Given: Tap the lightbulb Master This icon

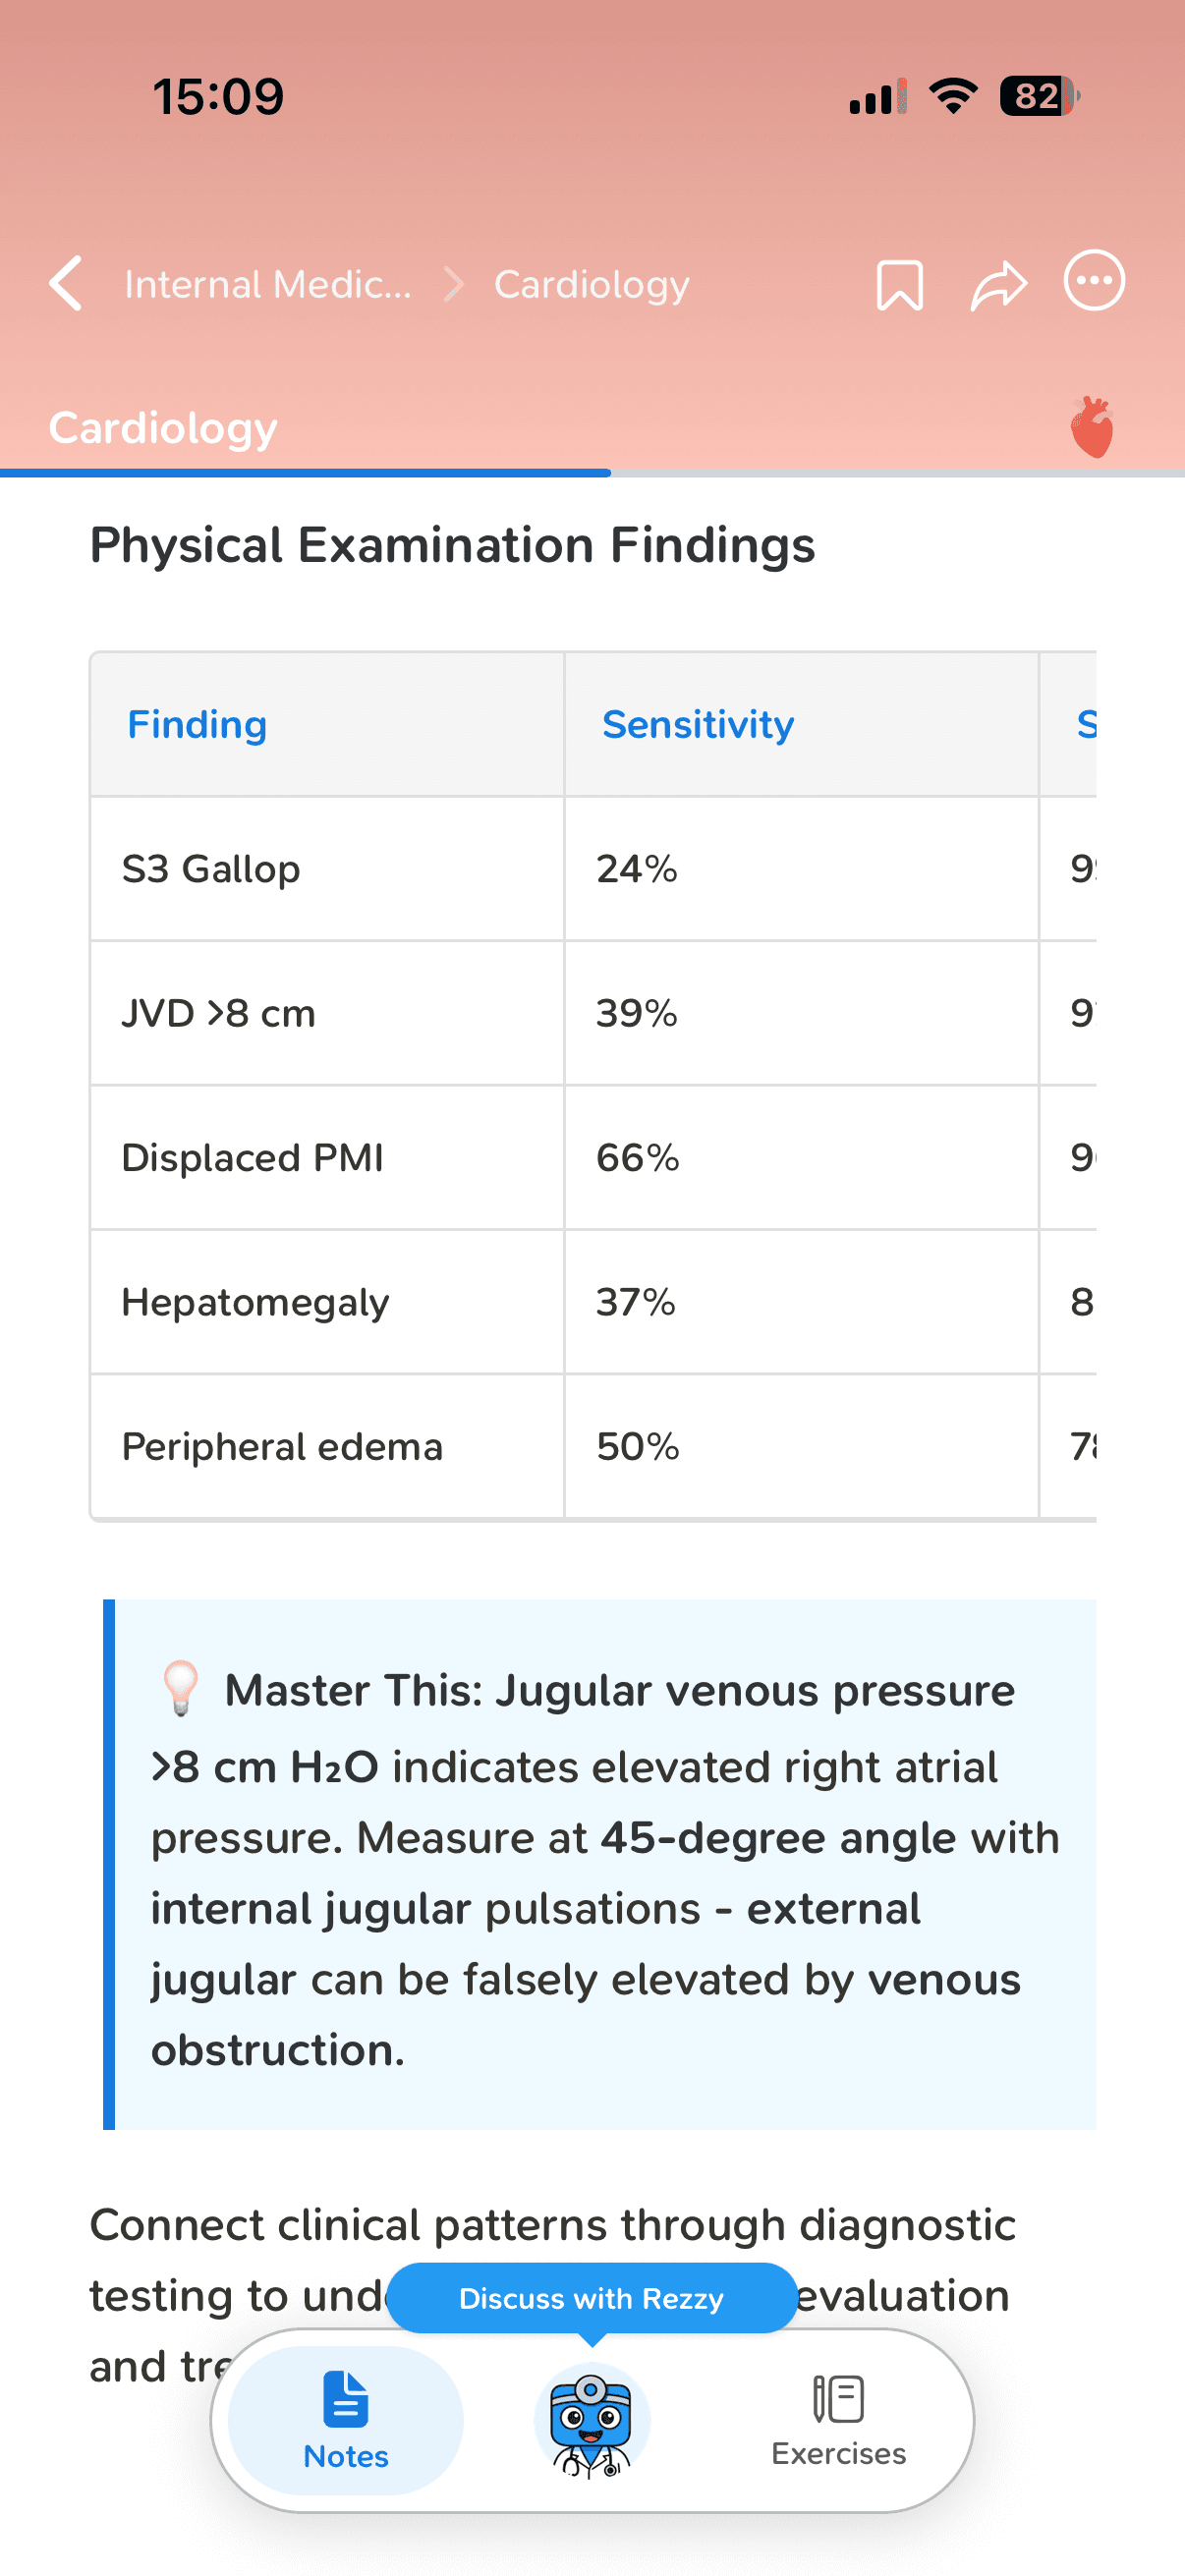Looking at the screenshot, I should [x=181, y=1688].
